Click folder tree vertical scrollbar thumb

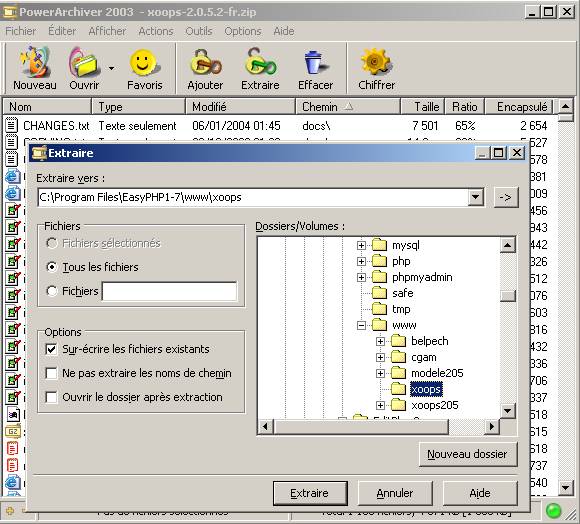coord(508,296)
